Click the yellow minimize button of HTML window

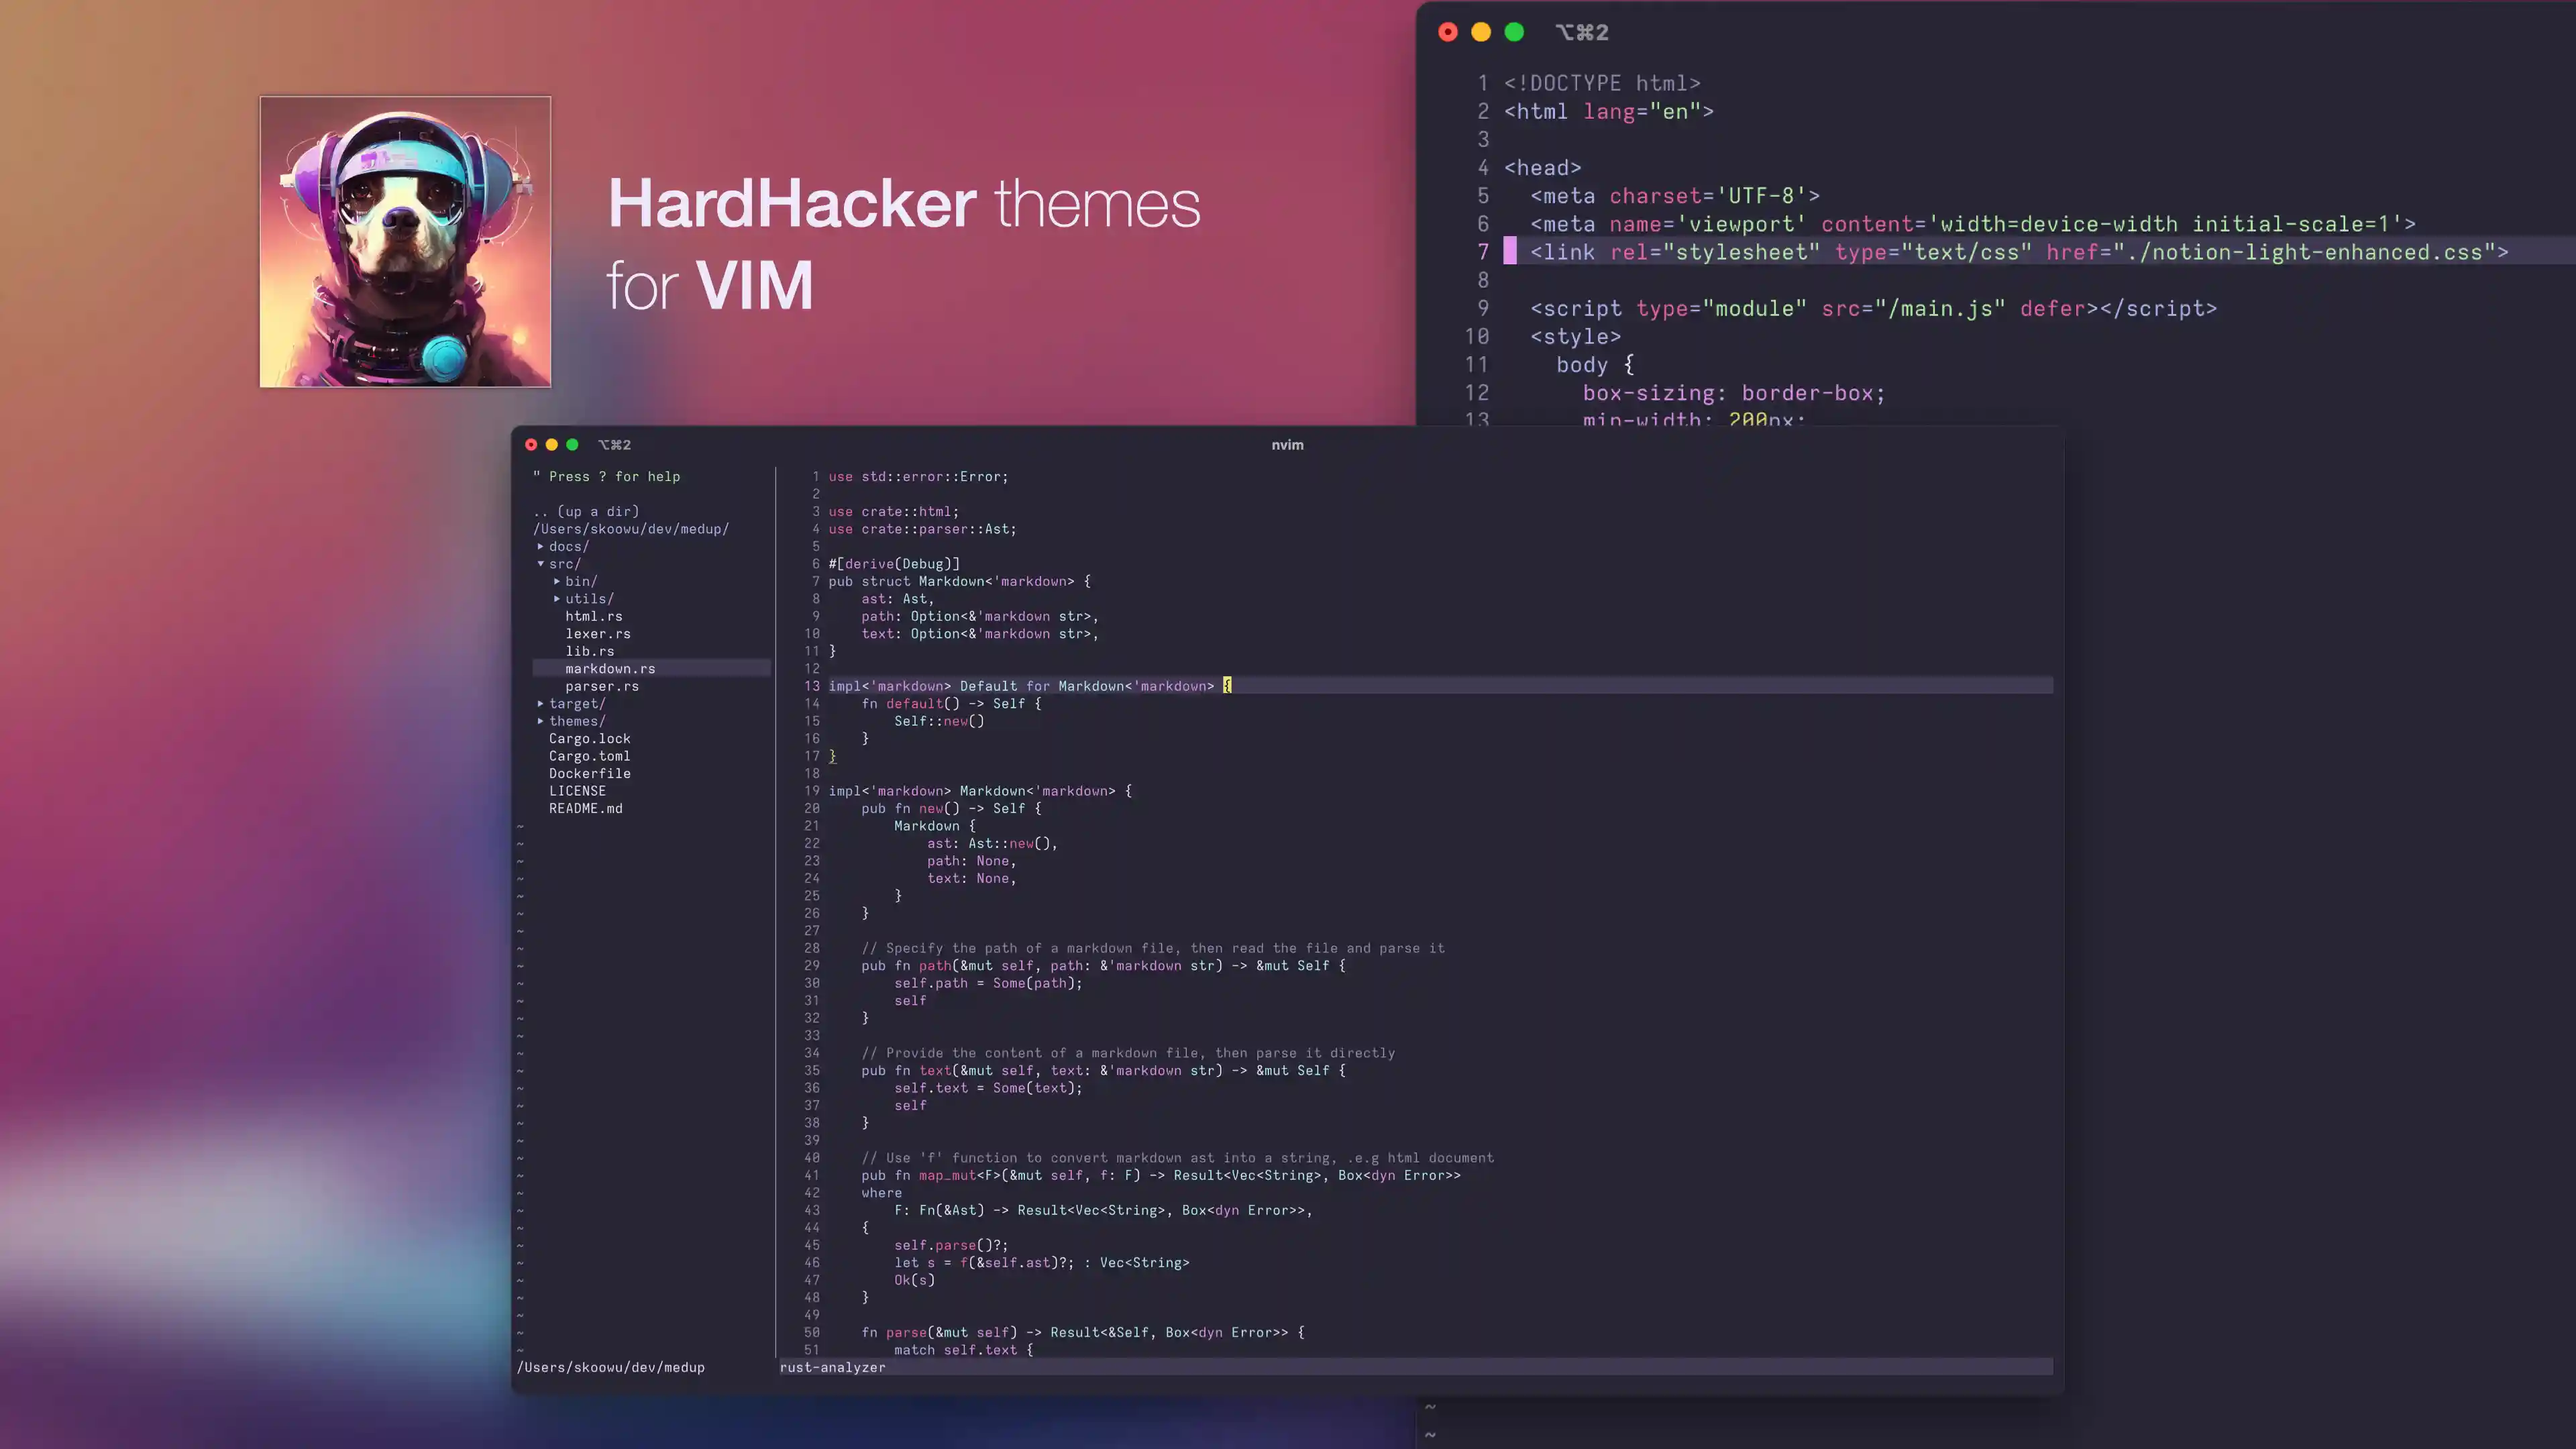[x=1481, y=32]
